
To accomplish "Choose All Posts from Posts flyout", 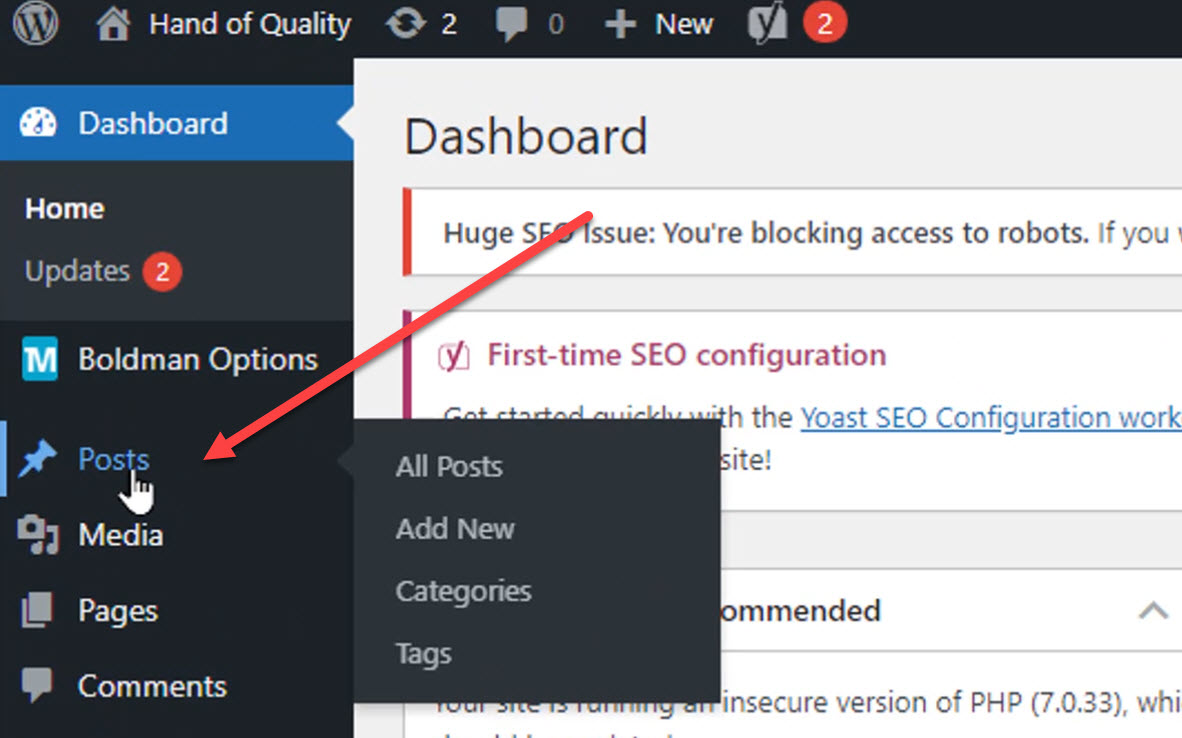I will tap(449, 467).
